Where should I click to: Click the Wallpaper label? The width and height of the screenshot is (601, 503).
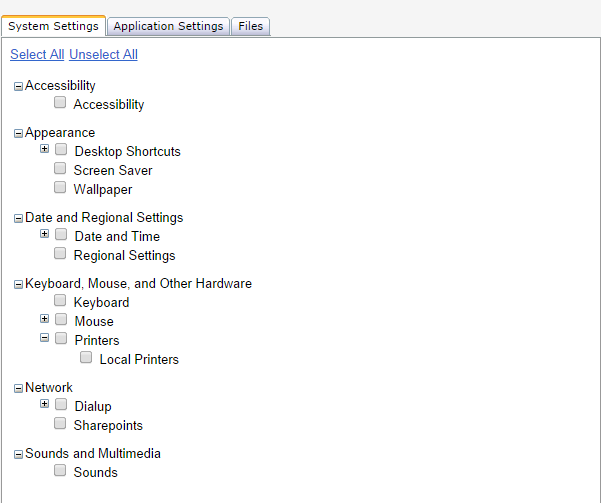tap(103, 190)
